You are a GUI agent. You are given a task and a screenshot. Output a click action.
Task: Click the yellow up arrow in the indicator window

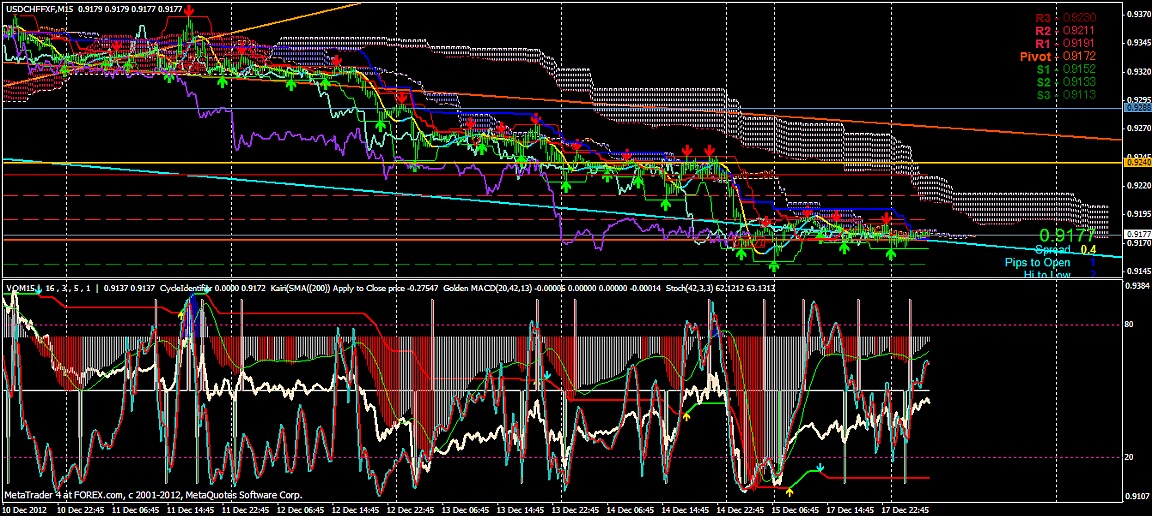point(790,490)
